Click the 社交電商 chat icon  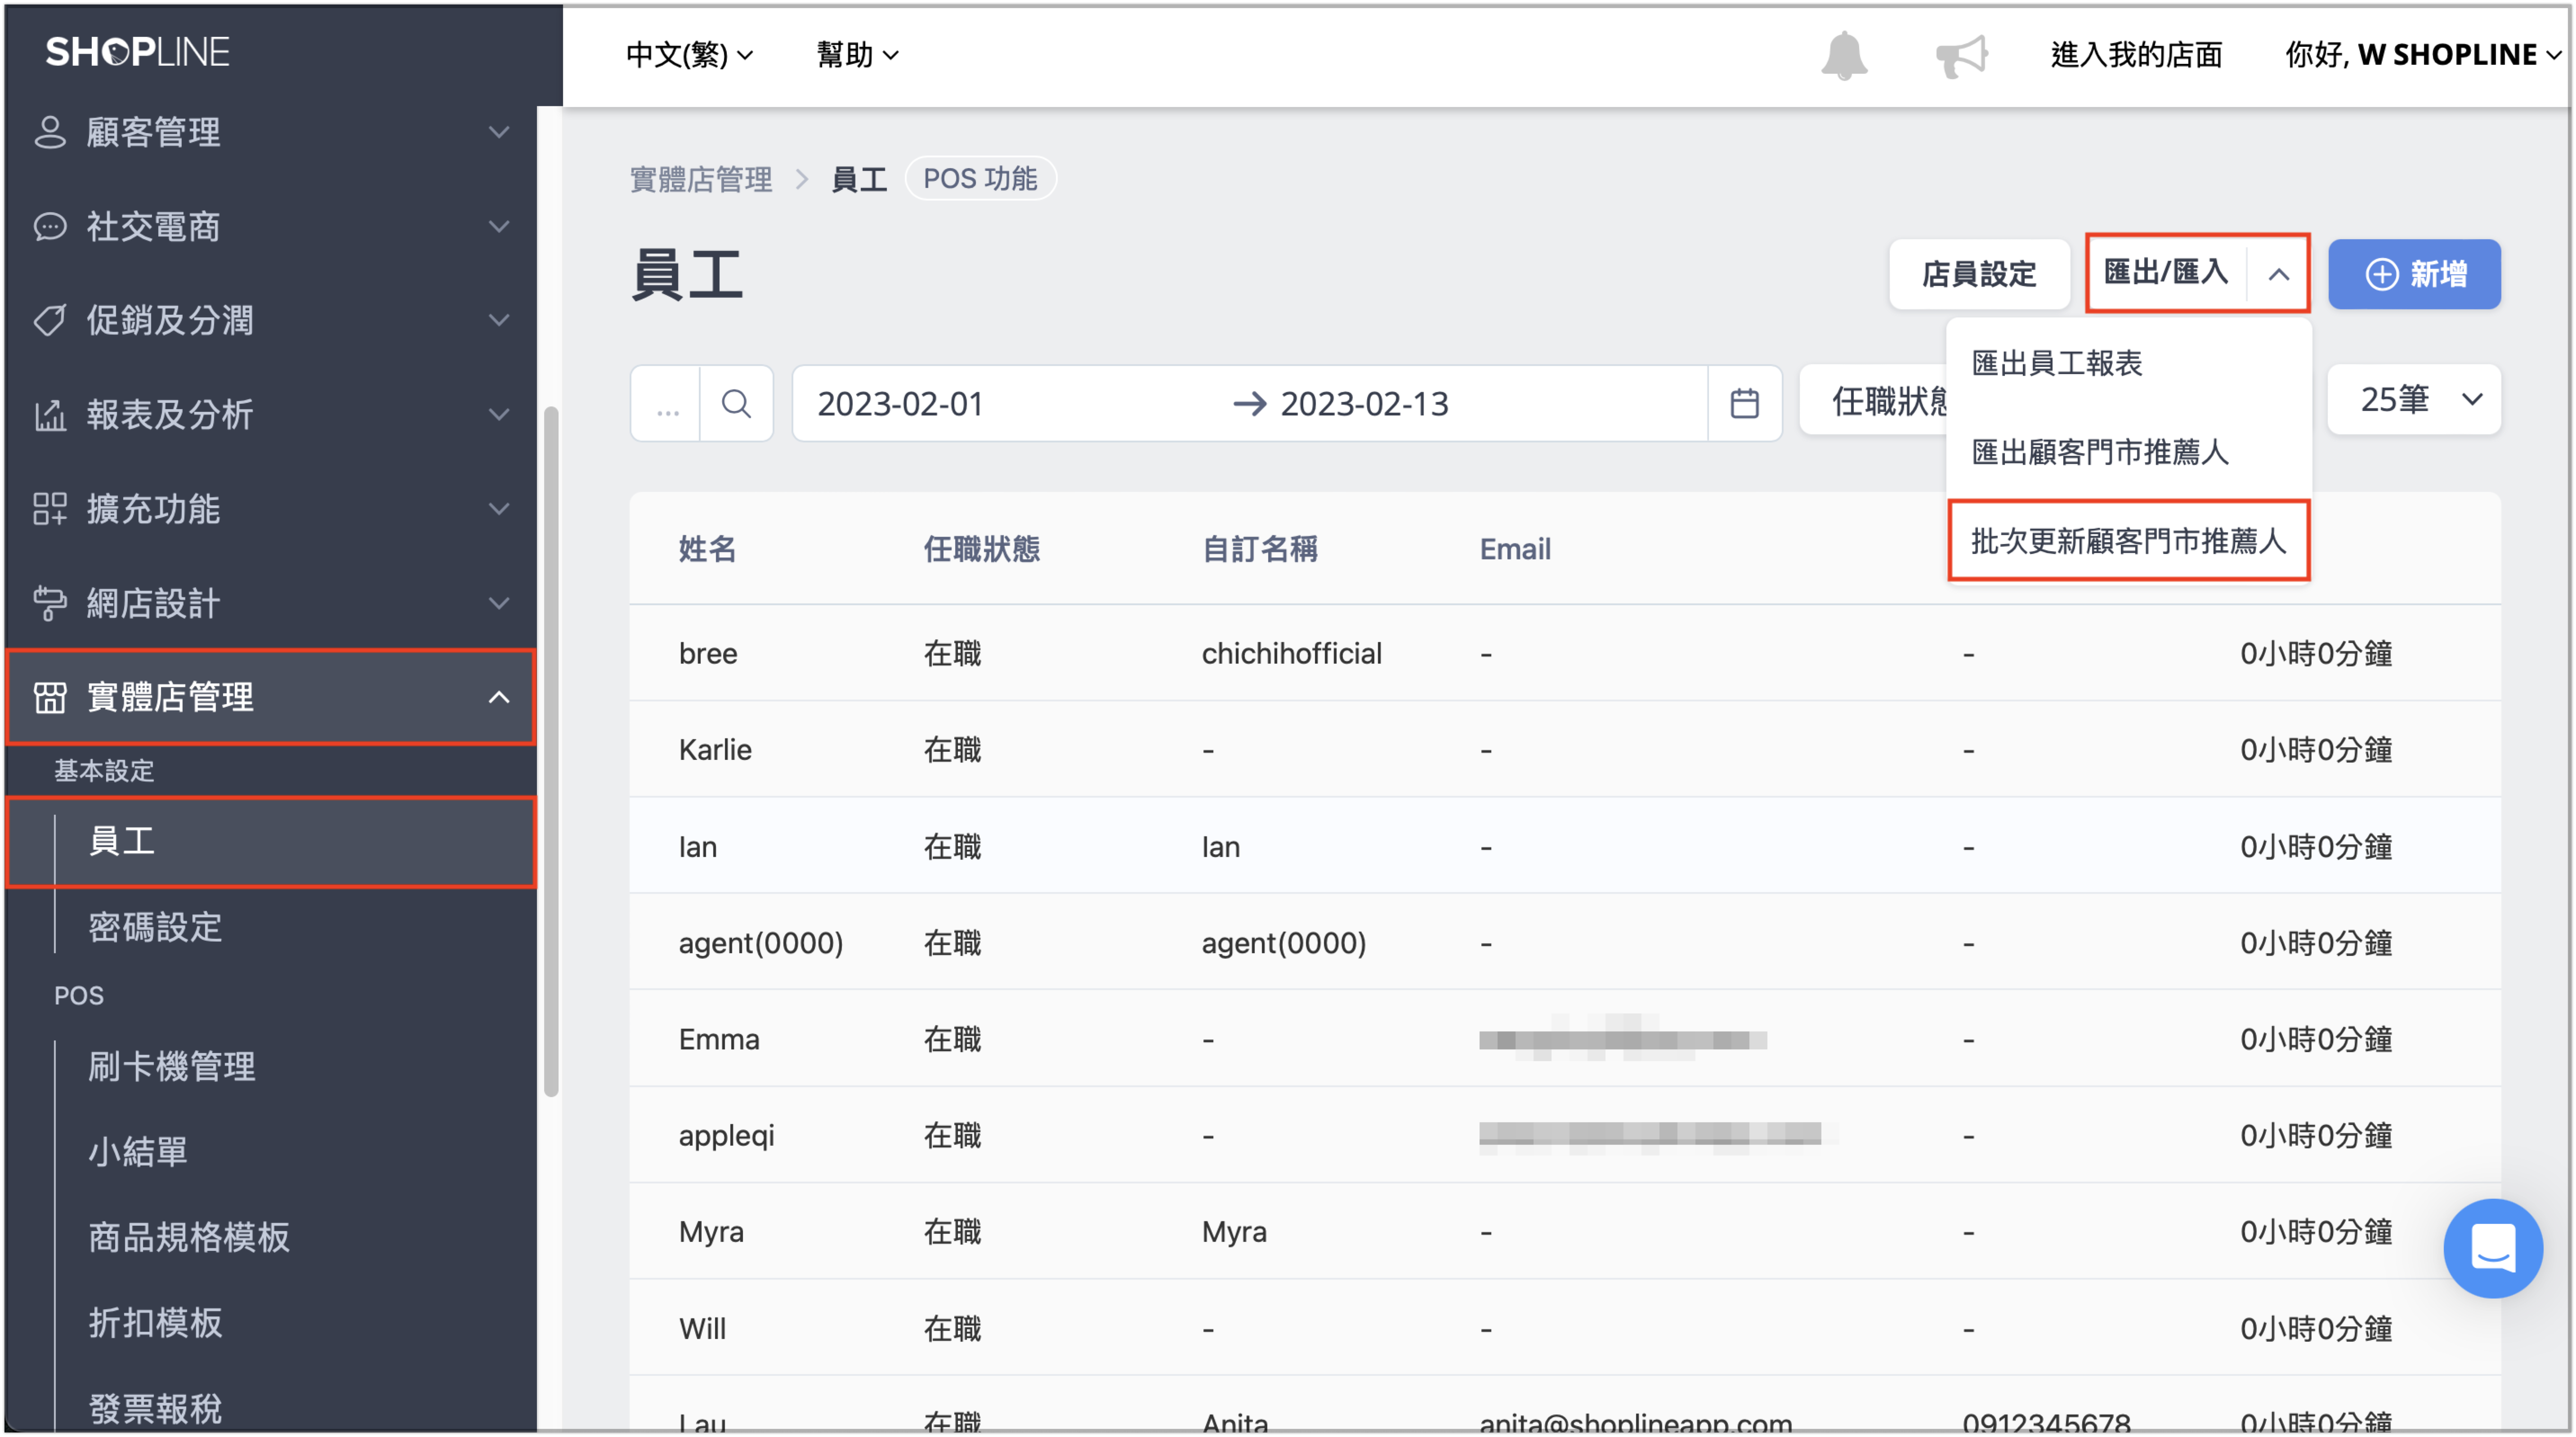(x=49, y=227)
